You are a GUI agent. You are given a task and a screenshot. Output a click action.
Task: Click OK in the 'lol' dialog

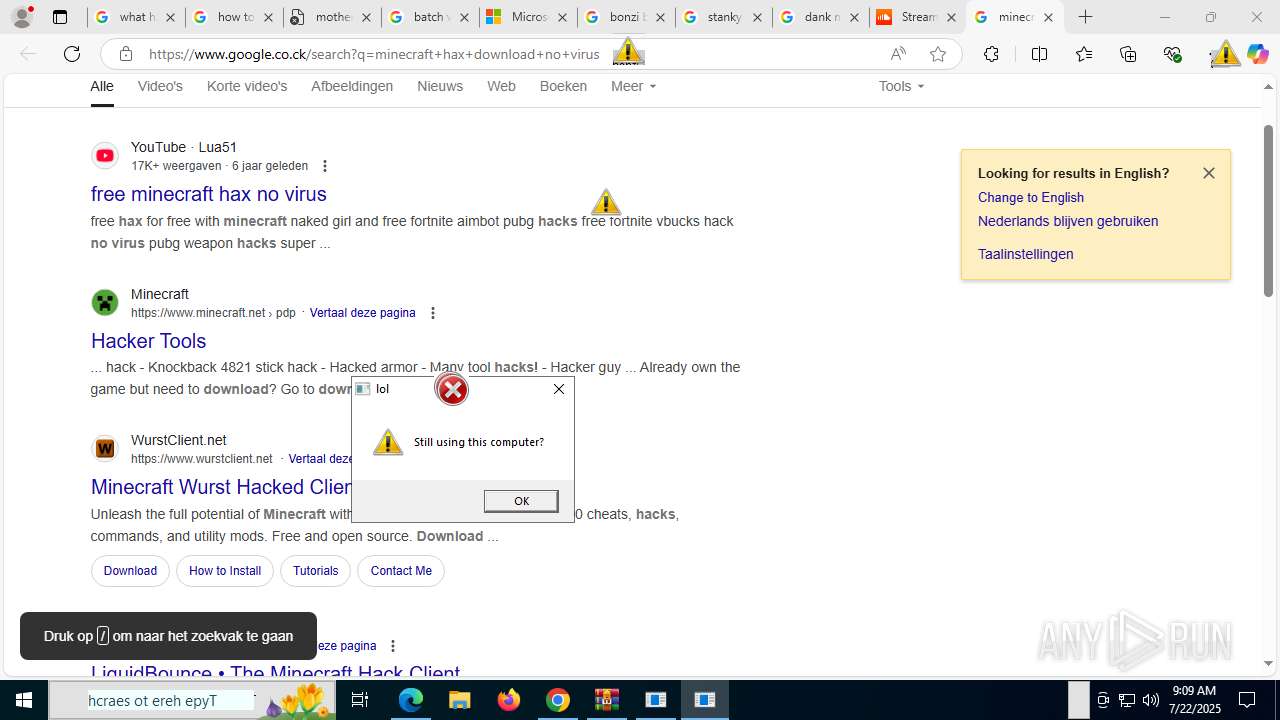521,501
